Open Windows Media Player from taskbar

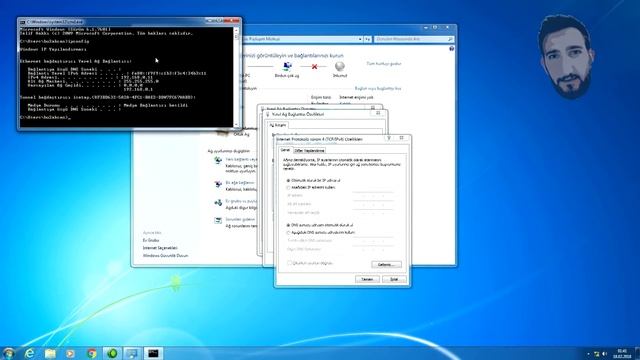coord(71,353)
